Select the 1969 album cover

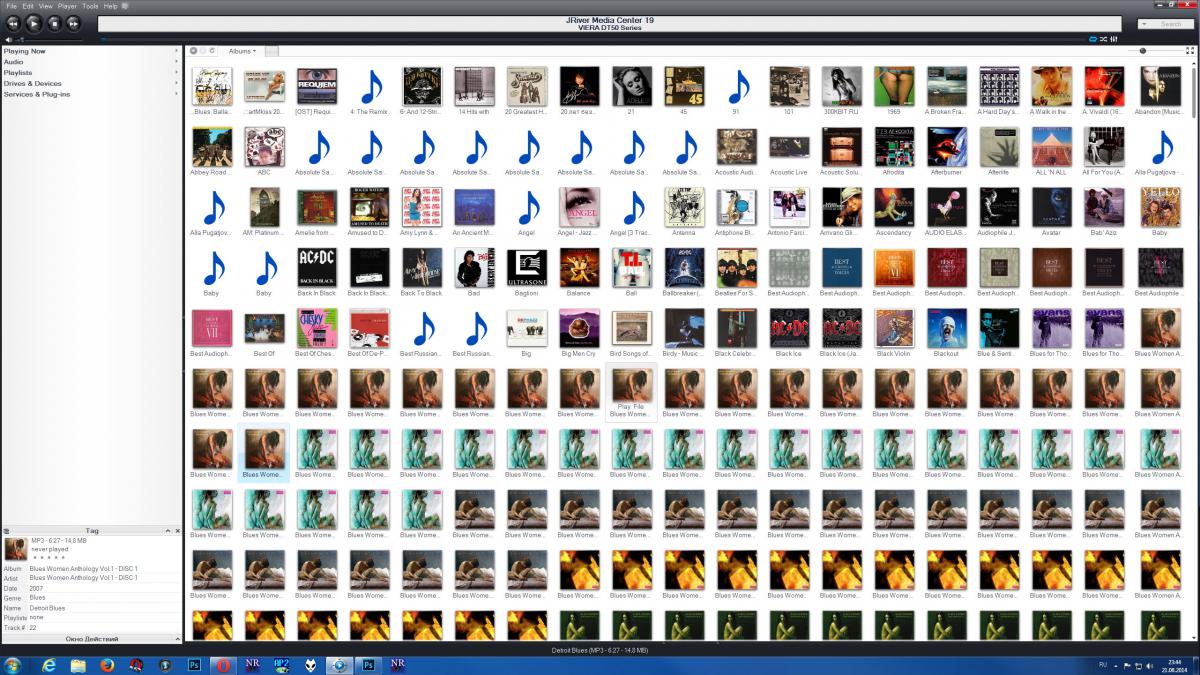893,86
